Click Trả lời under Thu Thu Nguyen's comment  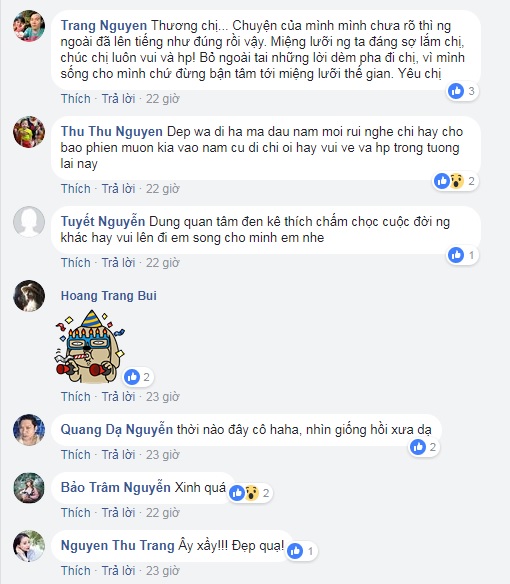tap(118, 189)
